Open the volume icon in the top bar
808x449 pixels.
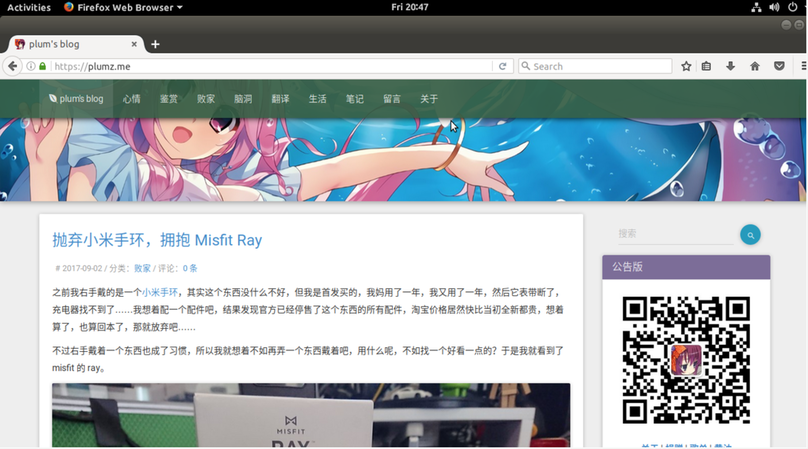(x=774, y=7)
